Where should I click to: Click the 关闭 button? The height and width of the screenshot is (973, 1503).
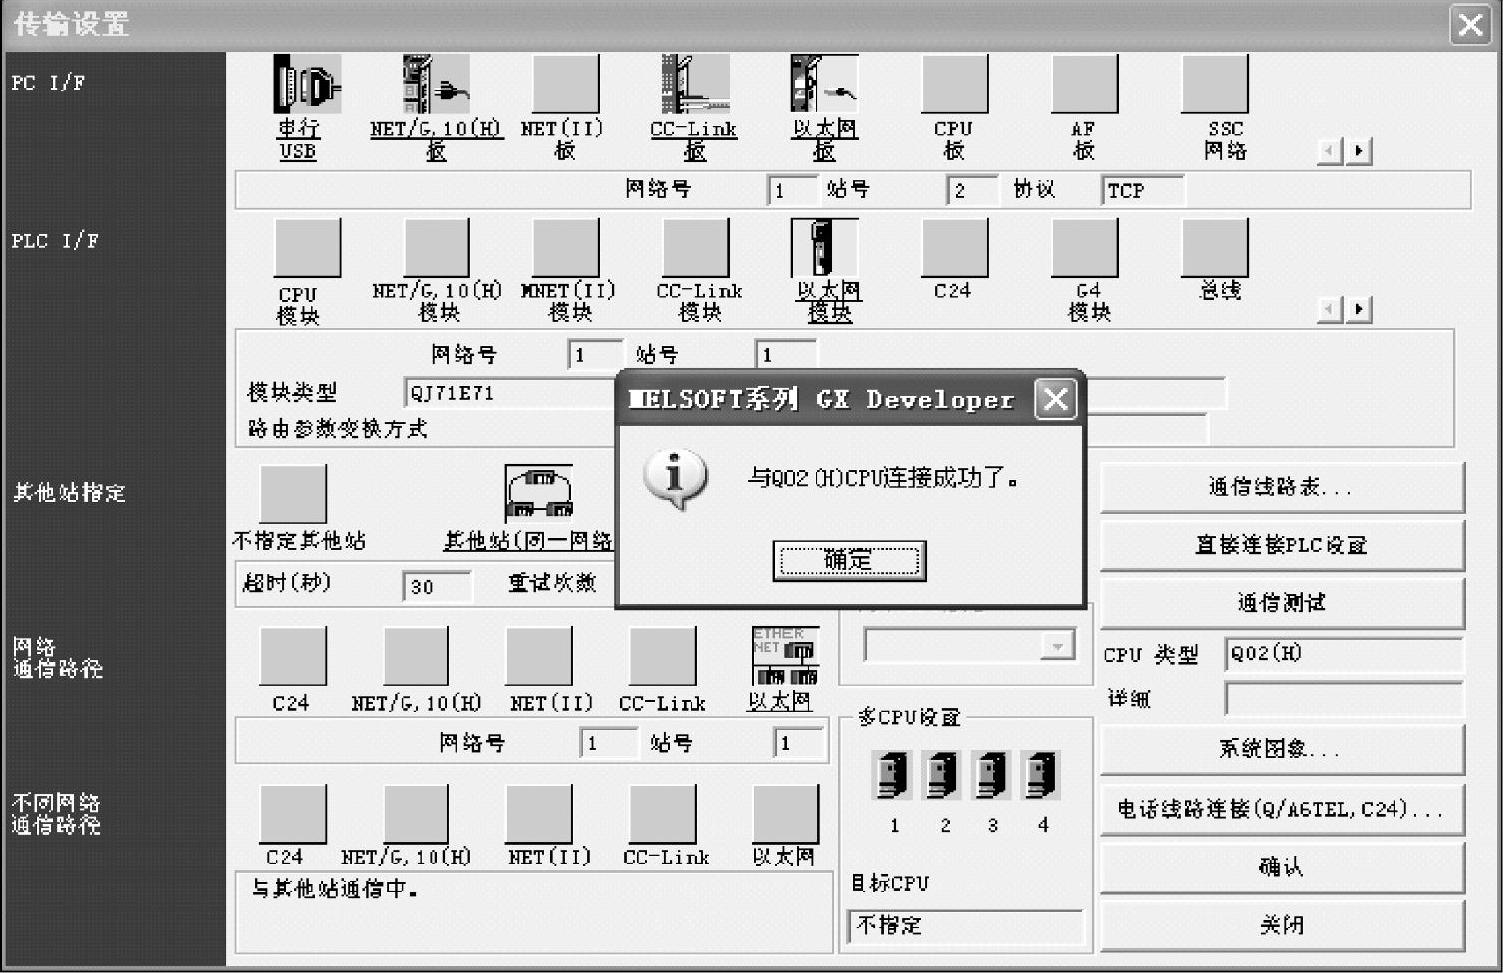pos(1282,925)
